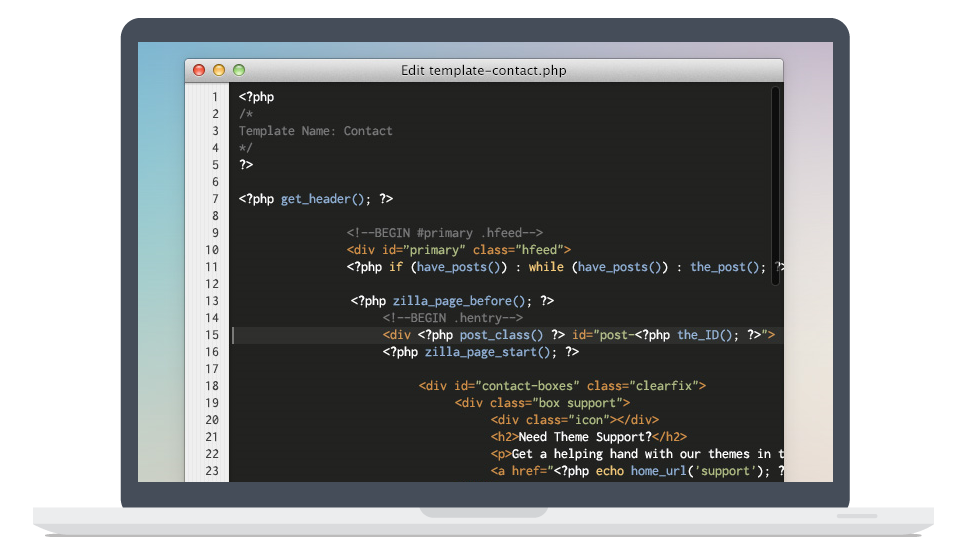Click line number 15 in the gutter

[x=212, y=335]
